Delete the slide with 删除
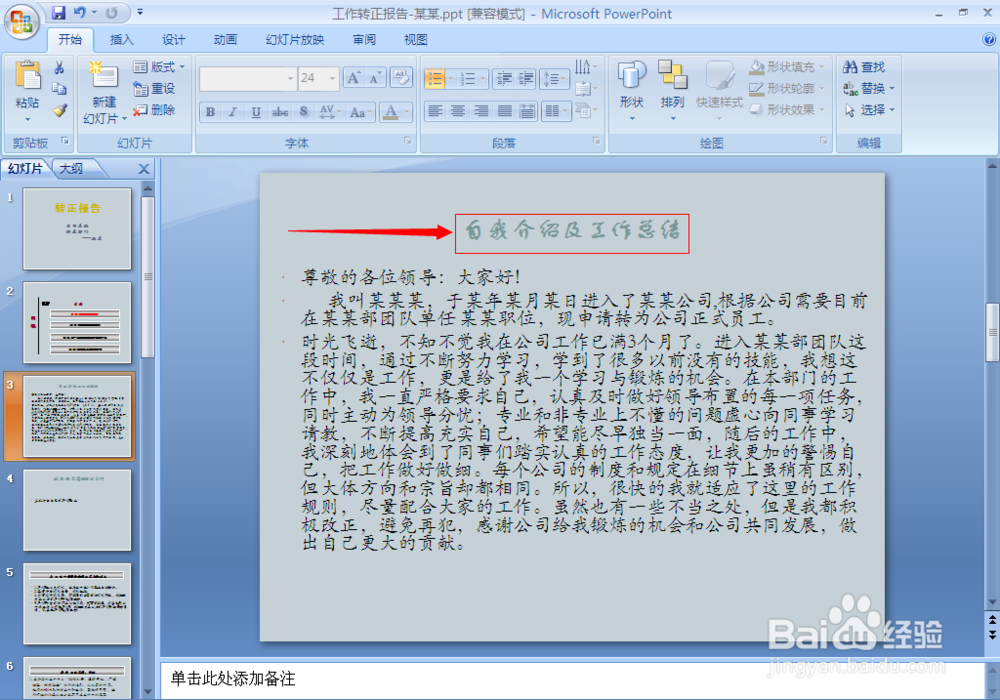 tap(154, 110)
